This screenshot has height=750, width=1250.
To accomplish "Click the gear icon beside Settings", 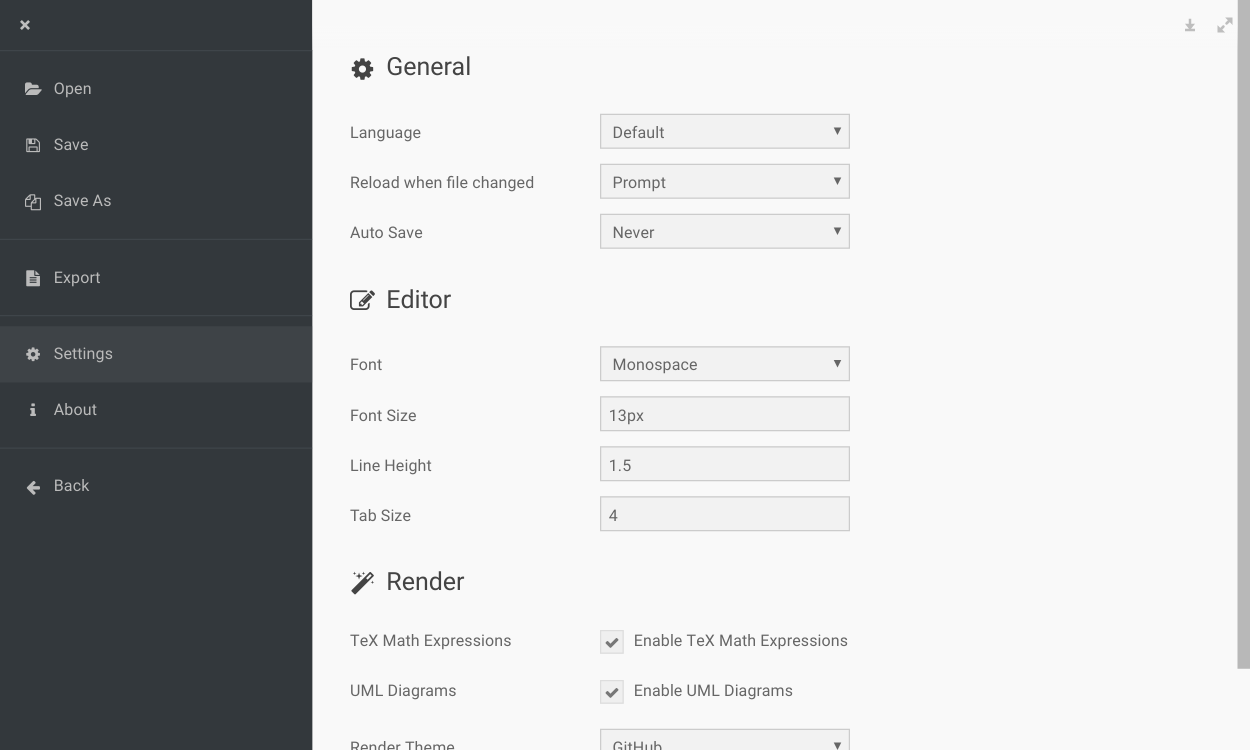I will 31,353.
